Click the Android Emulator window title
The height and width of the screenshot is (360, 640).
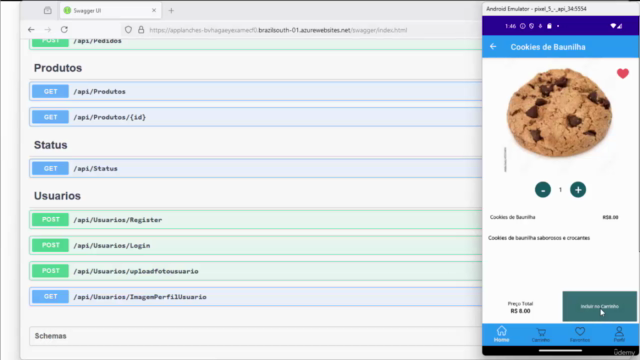point(536,9)
